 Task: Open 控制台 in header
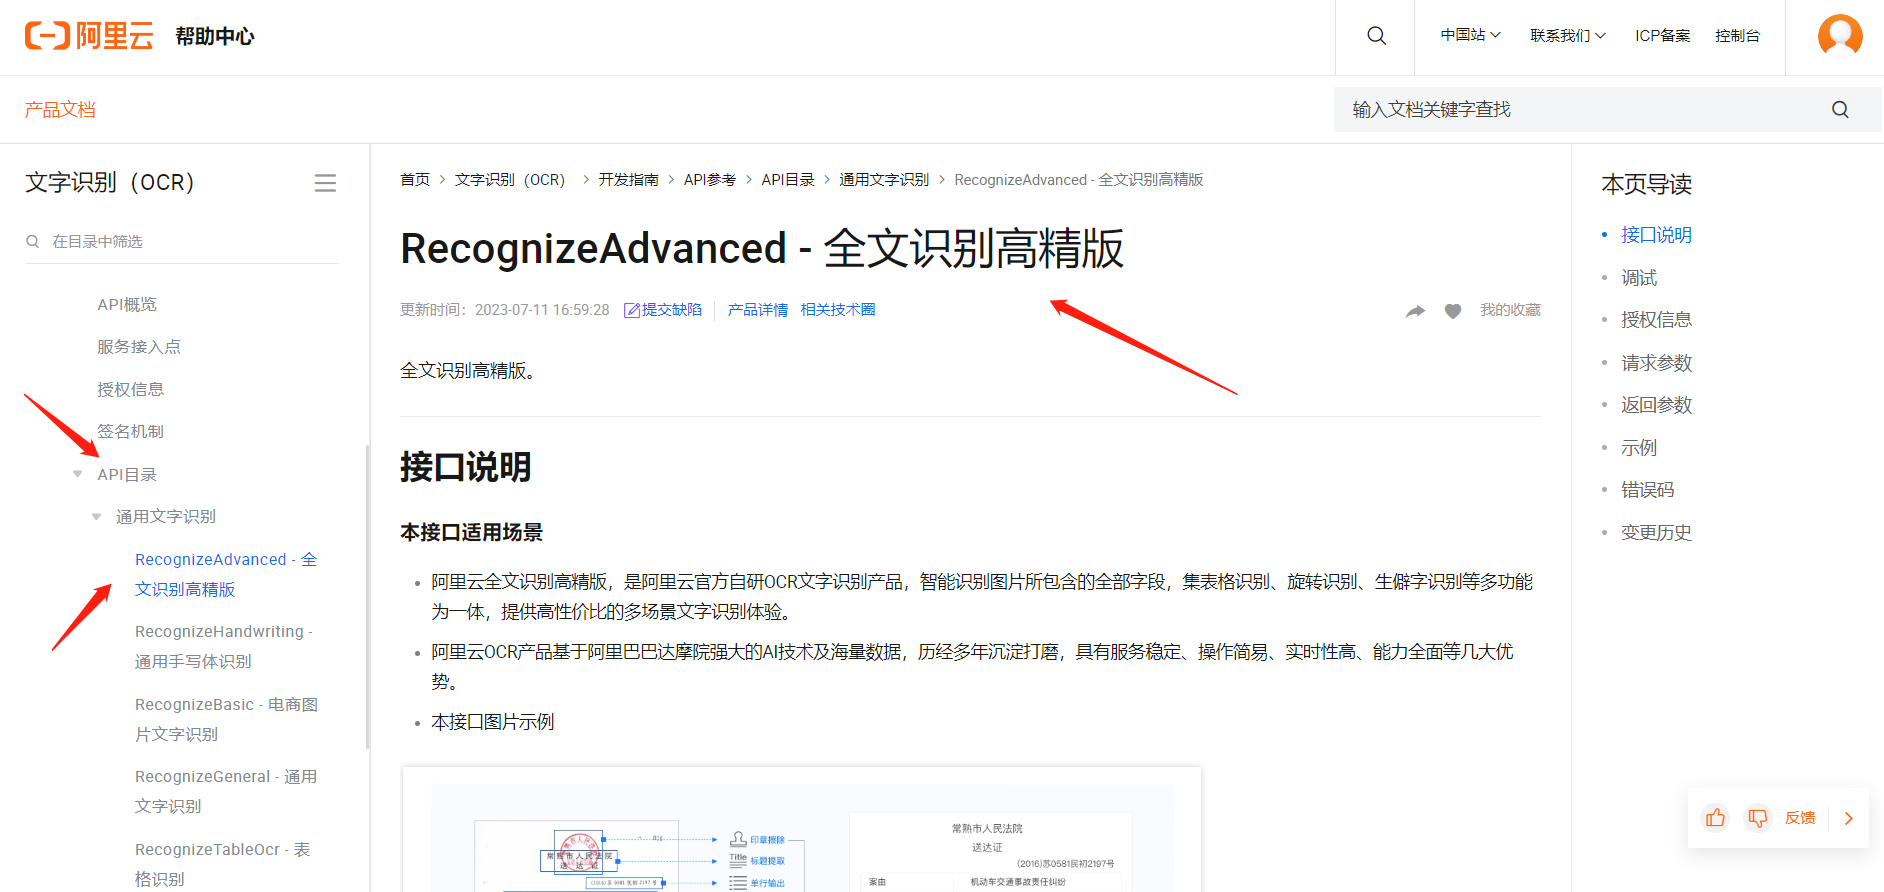pyautogui.click(x=1737, y=35)
